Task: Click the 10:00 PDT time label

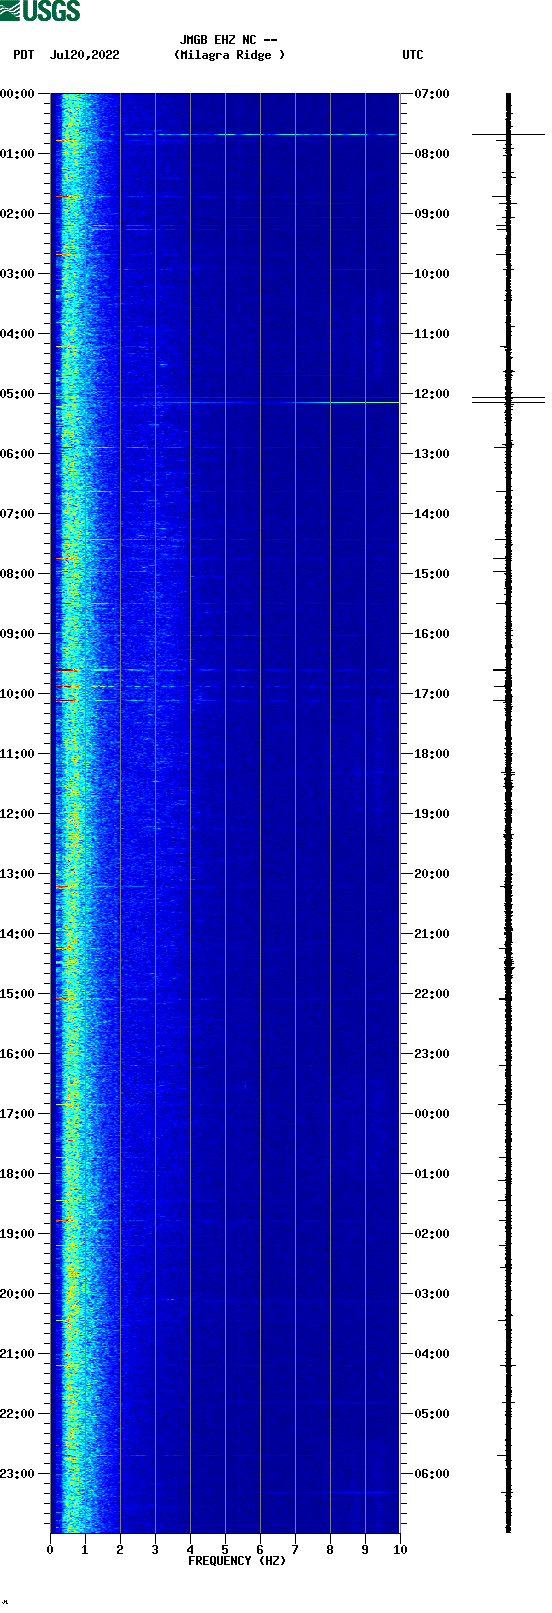Action: tap(18, 694)
